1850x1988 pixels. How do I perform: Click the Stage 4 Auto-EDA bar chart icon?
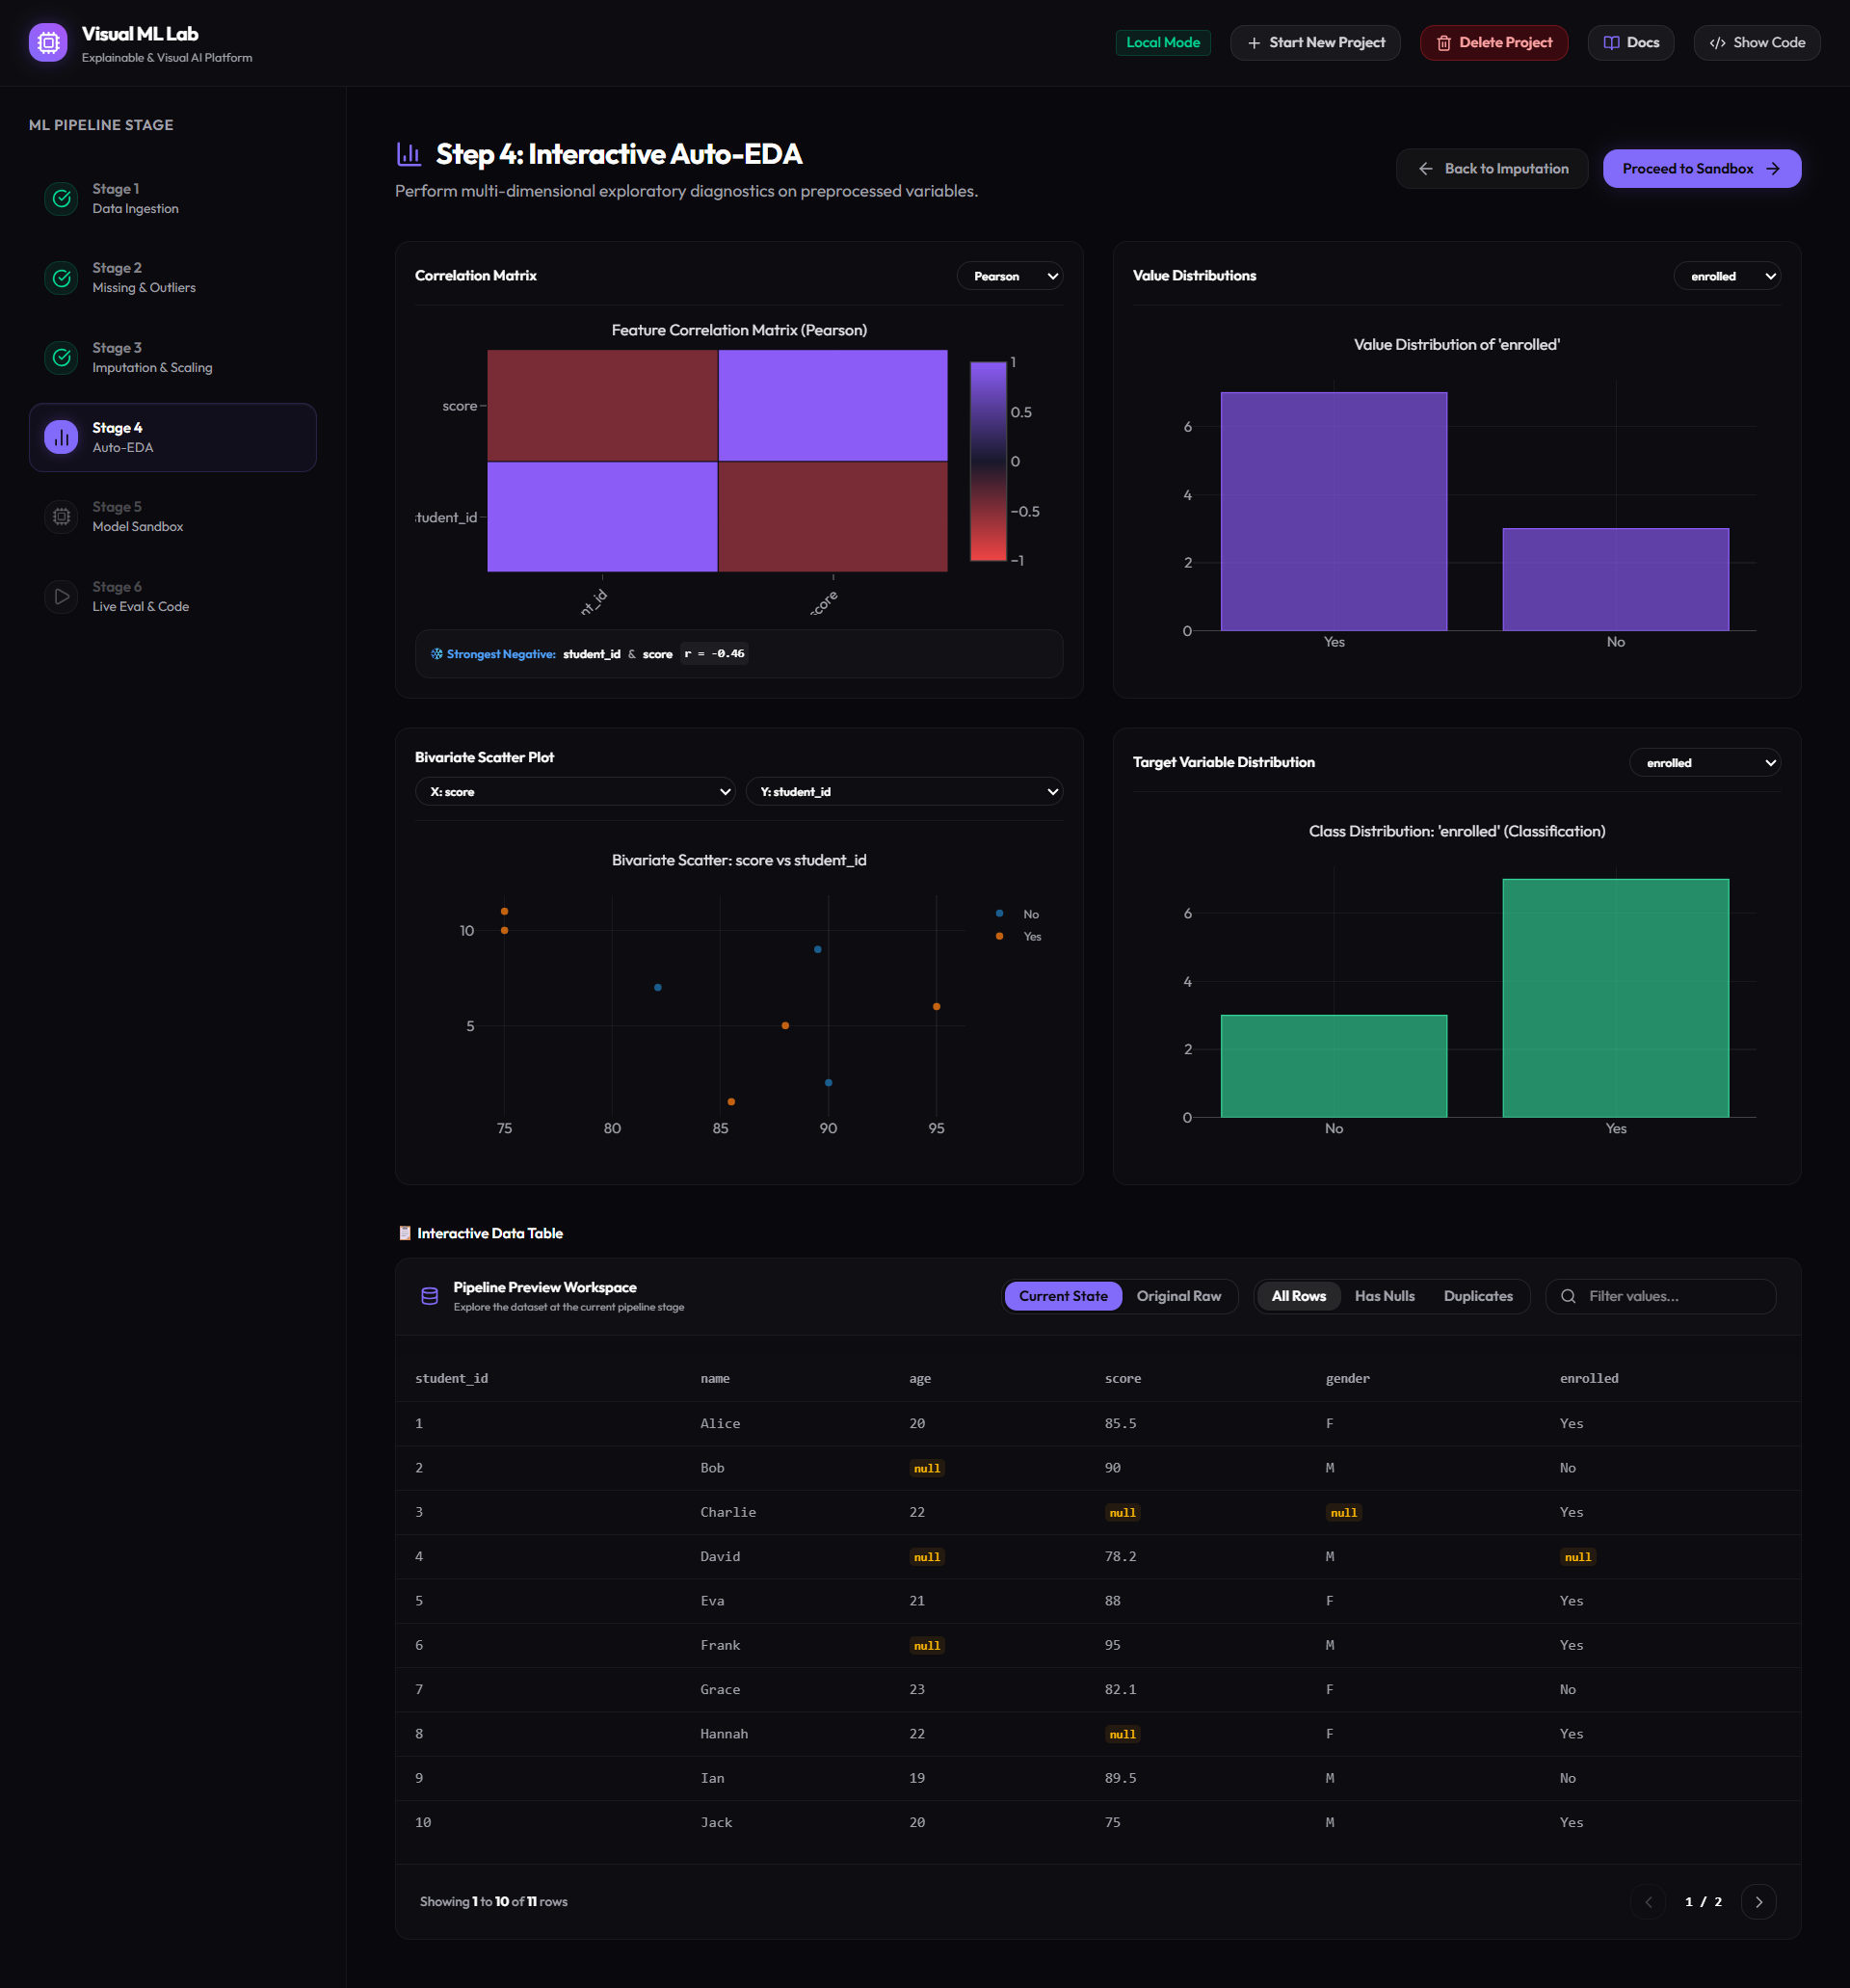tap(62, 437)
